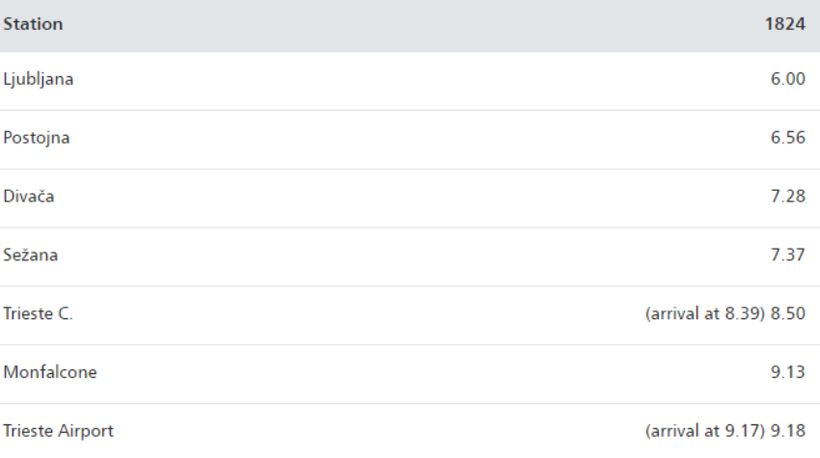Click the 9.13 Monfalcone time
820x458 pixels.
tap(788, 372)
